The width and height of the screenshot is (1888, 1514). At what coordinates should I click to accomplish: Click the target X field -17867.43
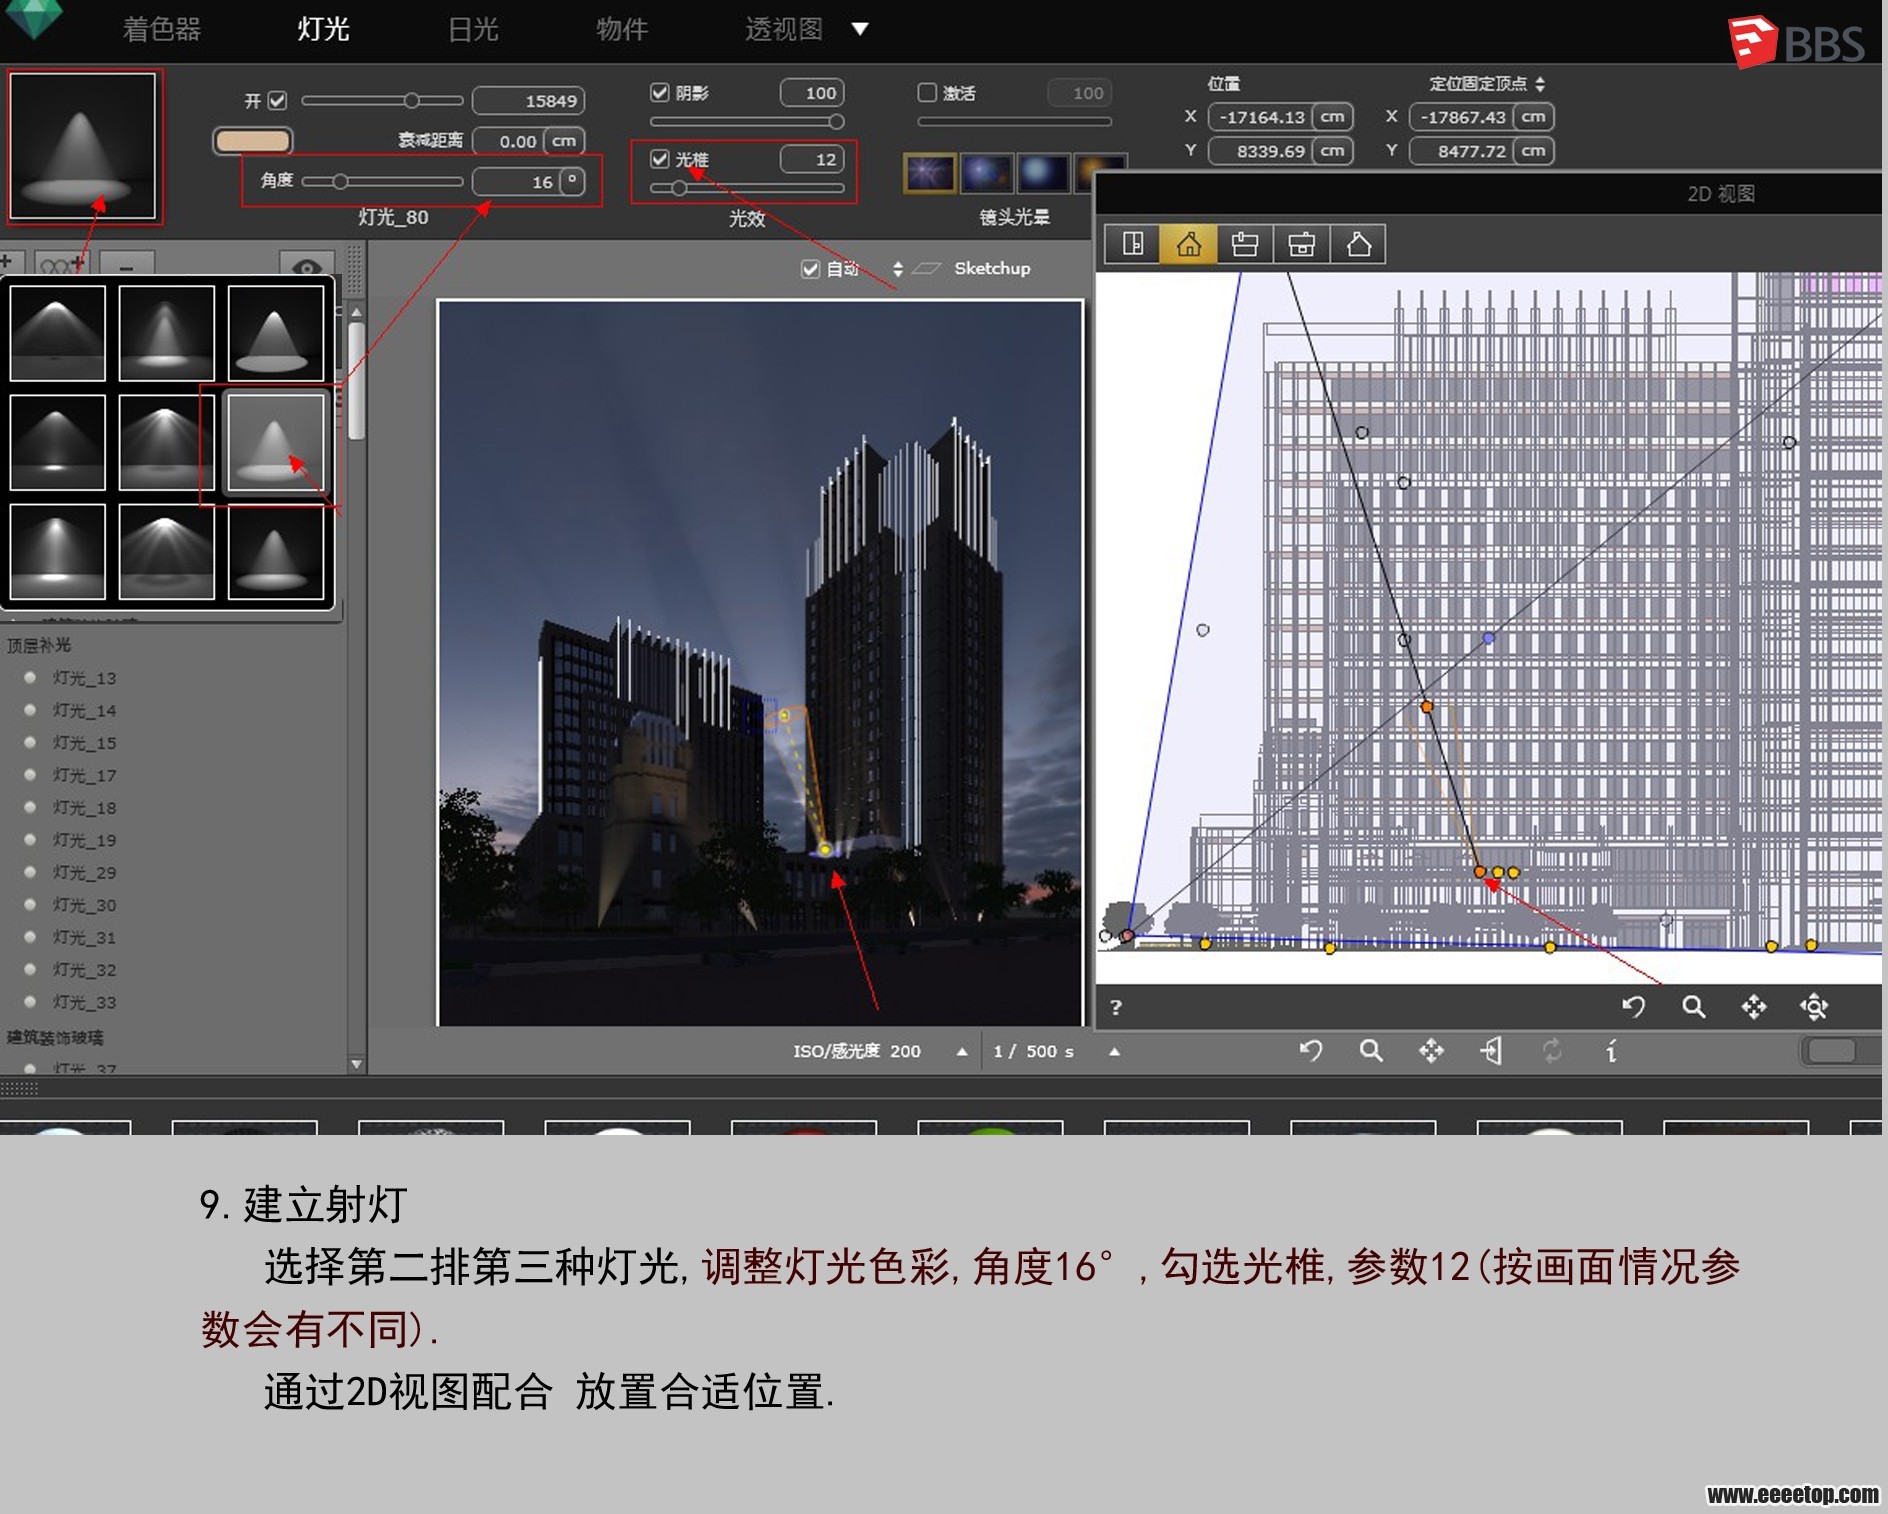pyautogui.click(x=1461, y=117)
